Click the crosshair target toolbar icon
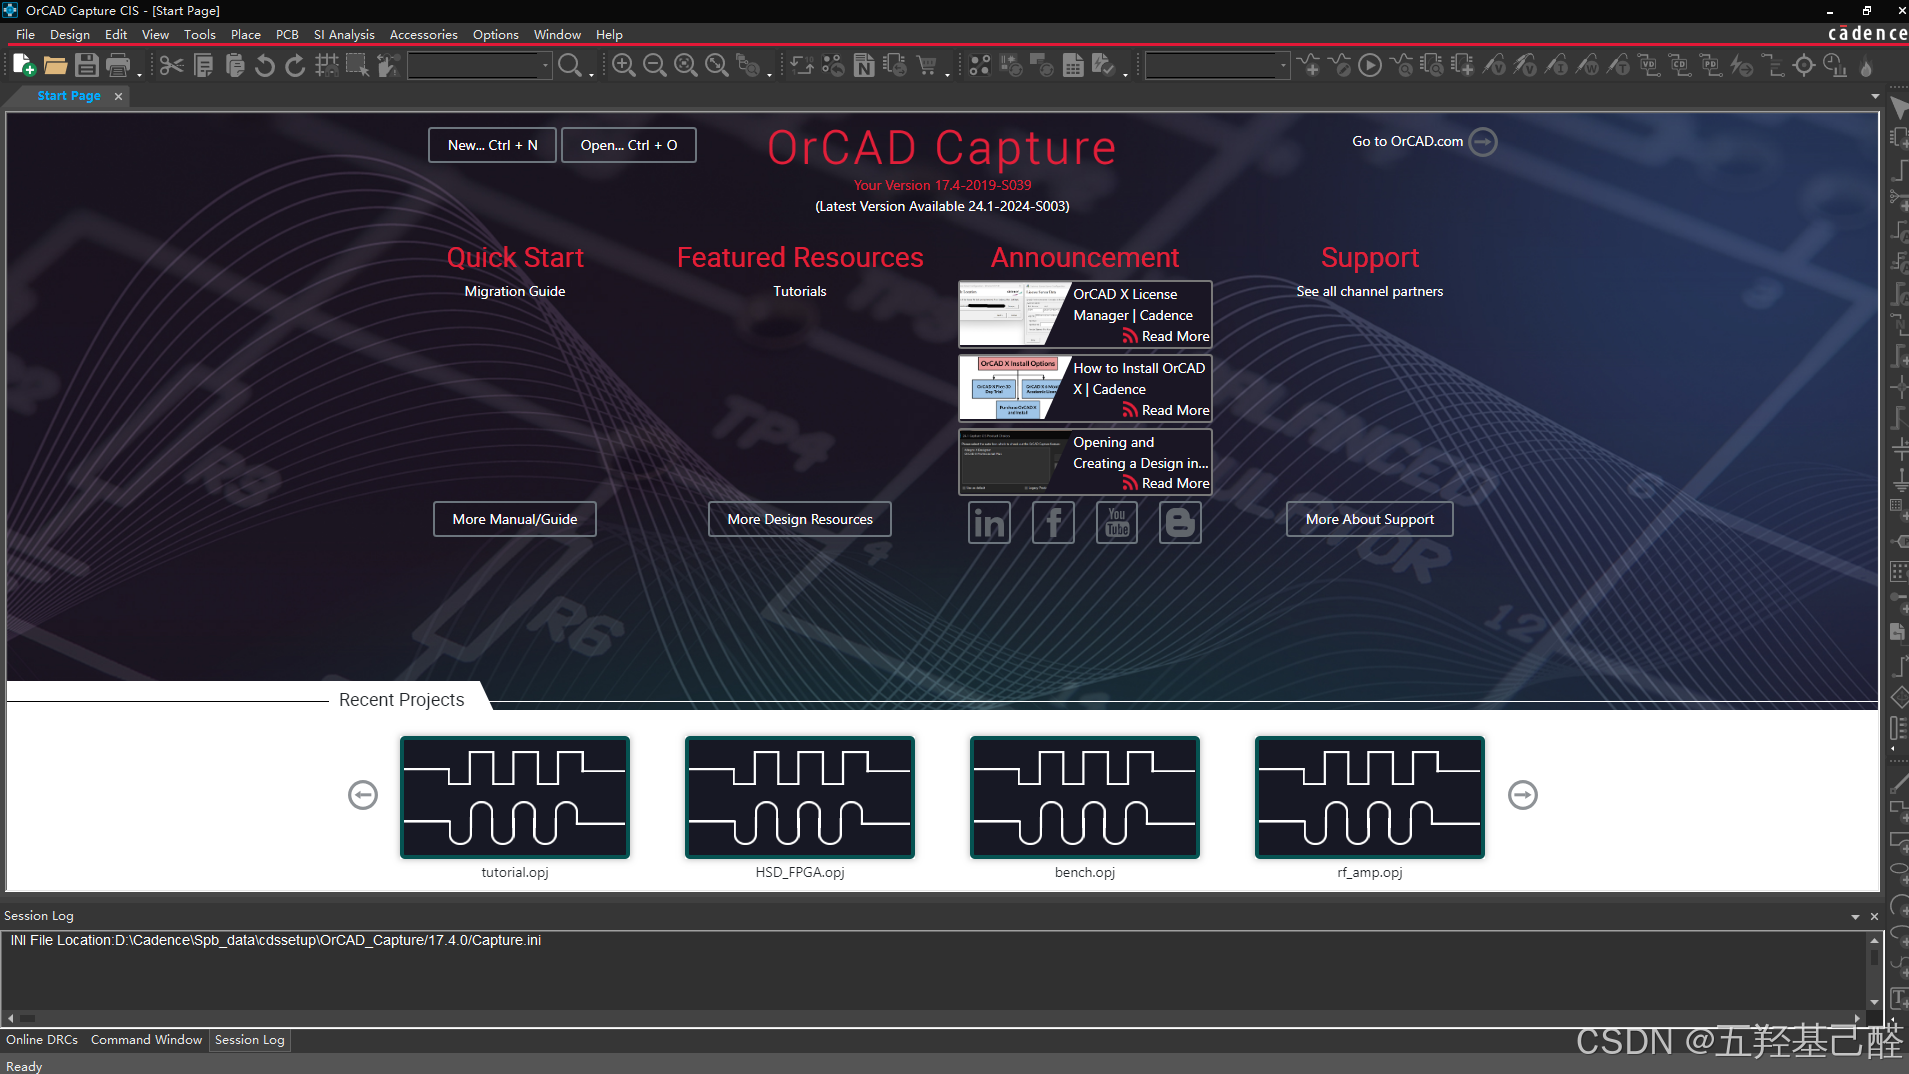1909x1074 pixels. pyautogui.click(x=1804, y=66)
